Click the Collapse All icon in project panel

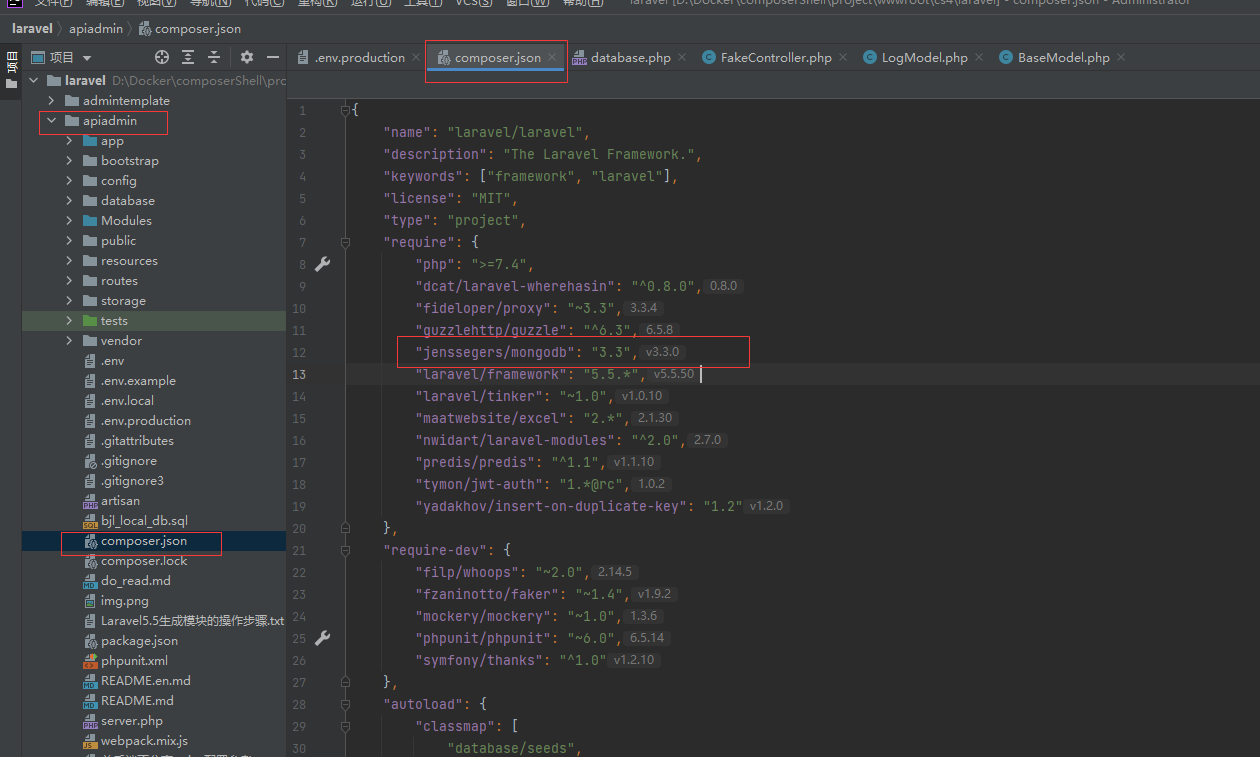click(214, 58)
